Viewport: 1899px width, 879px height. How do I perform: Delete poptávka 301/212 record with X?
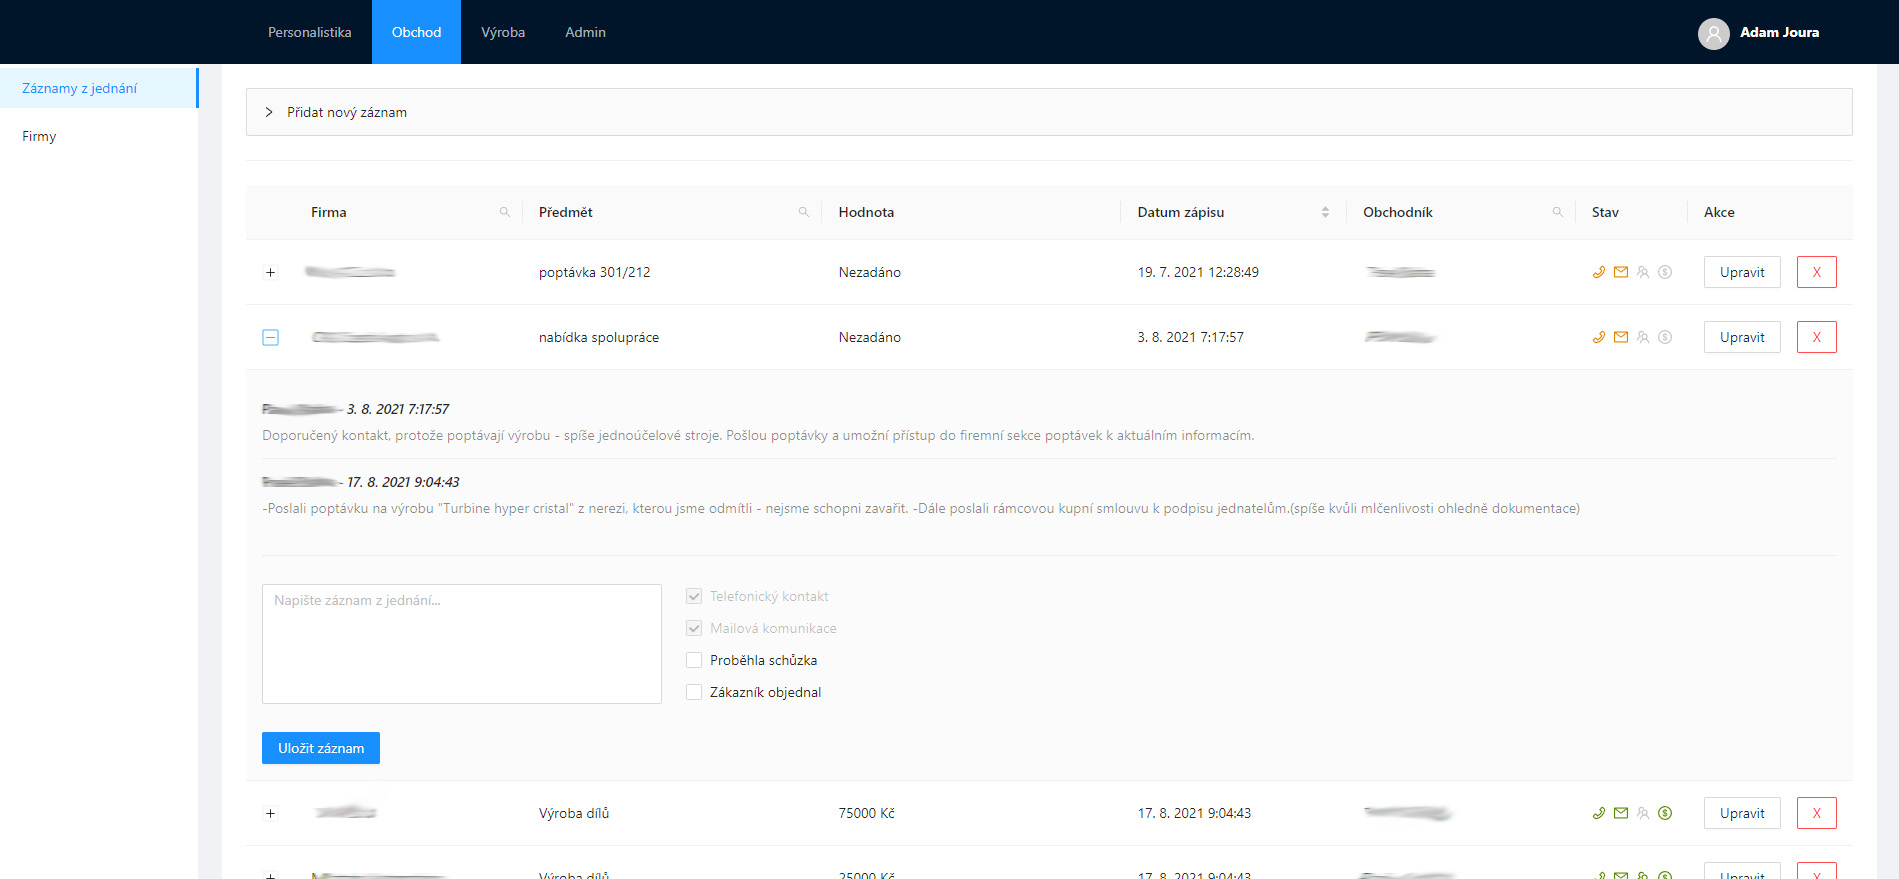[x=1817, y=272]
